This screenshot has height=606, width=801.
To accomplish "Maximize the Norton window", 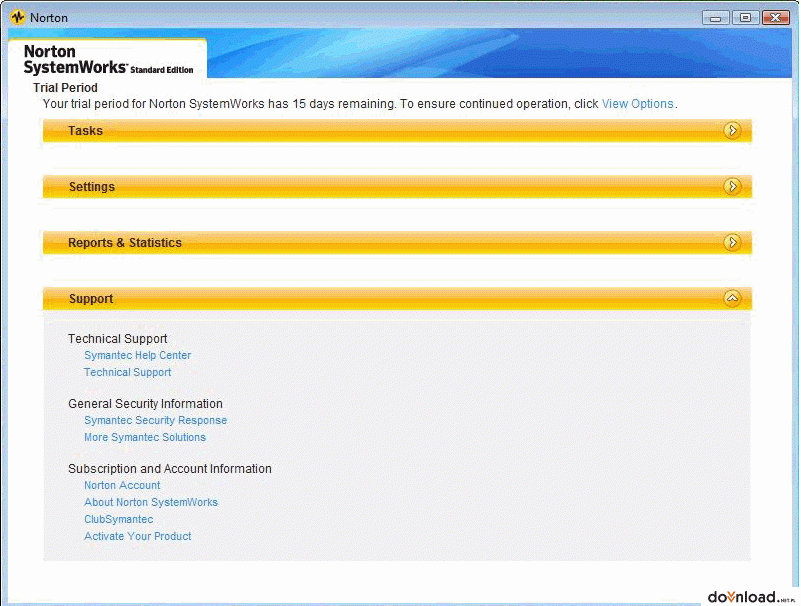I will tap(745, 18).
